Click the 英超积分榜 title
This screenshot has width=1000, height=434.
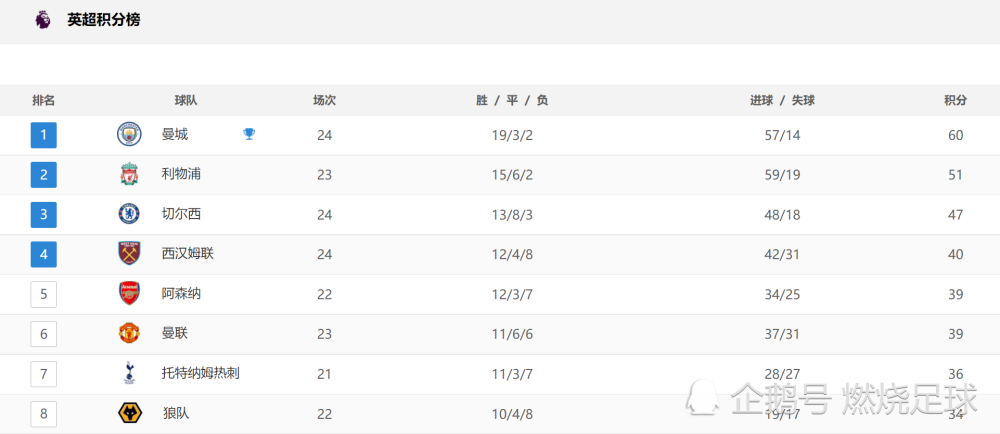click(104, 20)
